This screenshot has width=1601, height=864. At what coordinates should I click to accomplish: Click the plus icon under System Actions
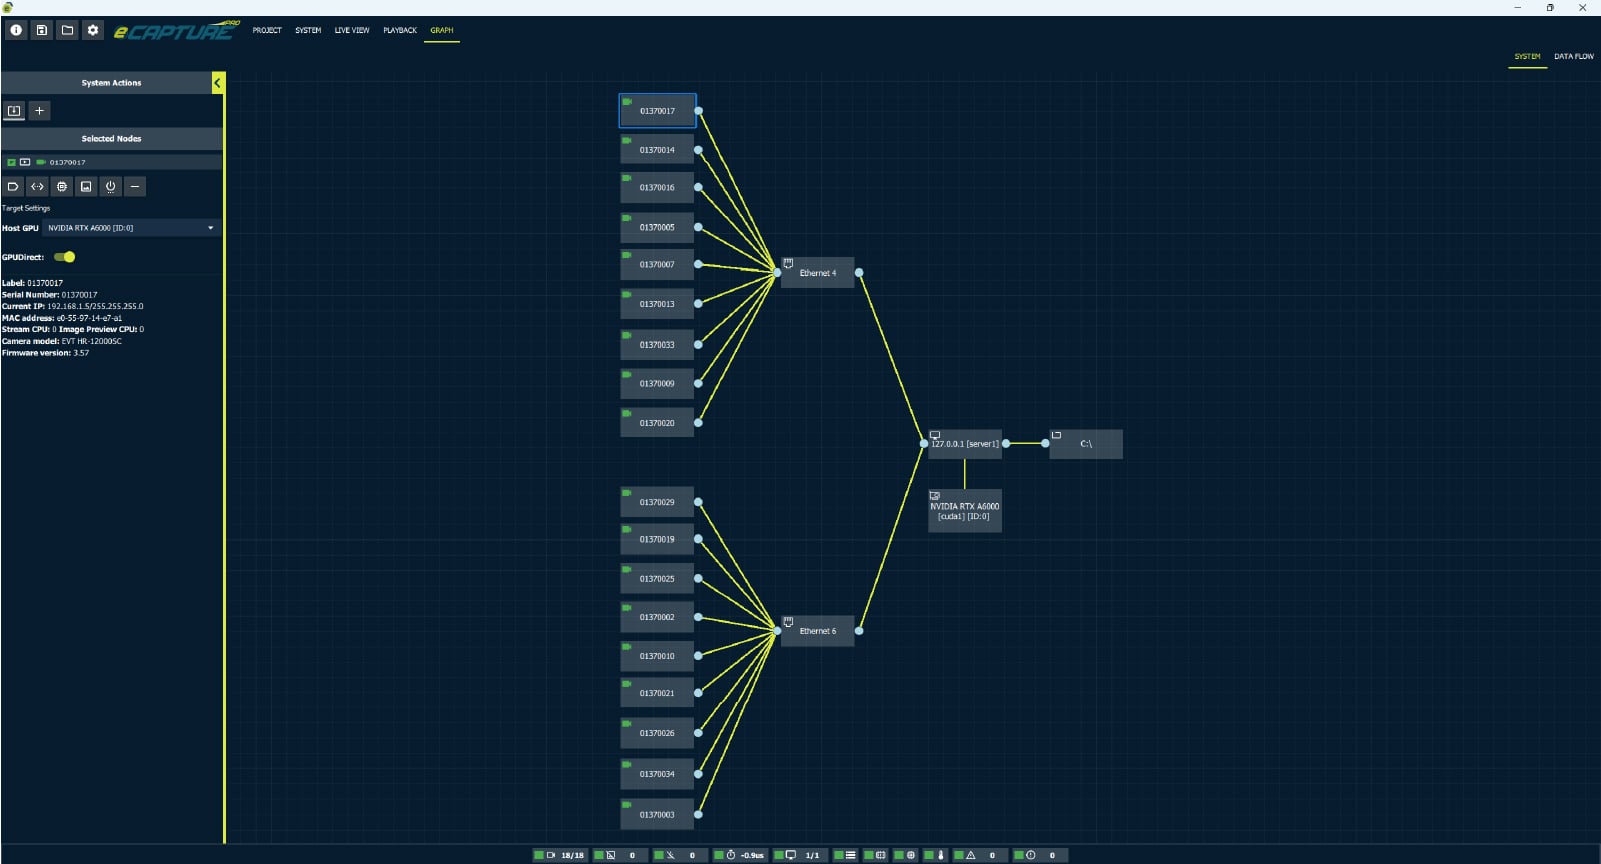[39, 111]
